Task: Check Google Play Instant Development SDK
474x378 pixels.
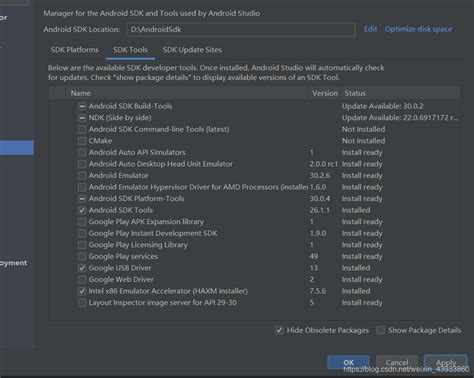Action: 82,233
